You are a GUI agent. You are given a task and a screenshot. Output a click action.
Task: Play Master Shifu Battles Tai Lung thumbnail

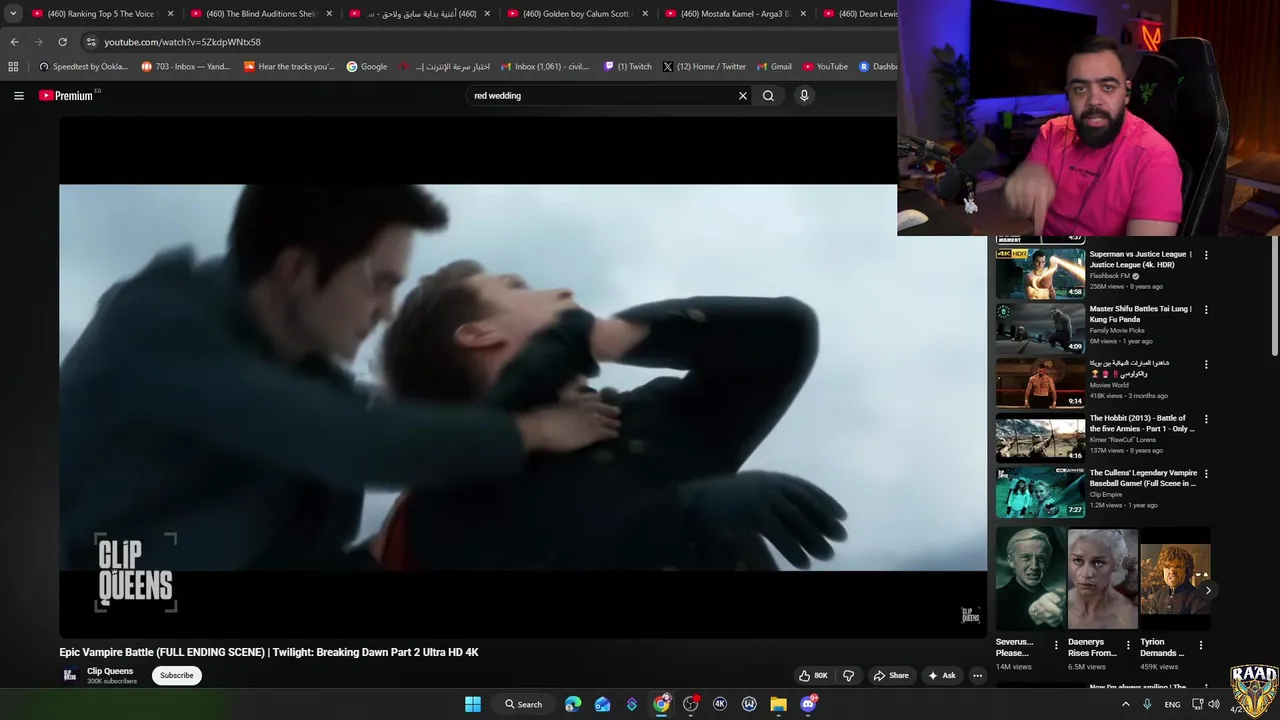click(x=1040, y=328)
